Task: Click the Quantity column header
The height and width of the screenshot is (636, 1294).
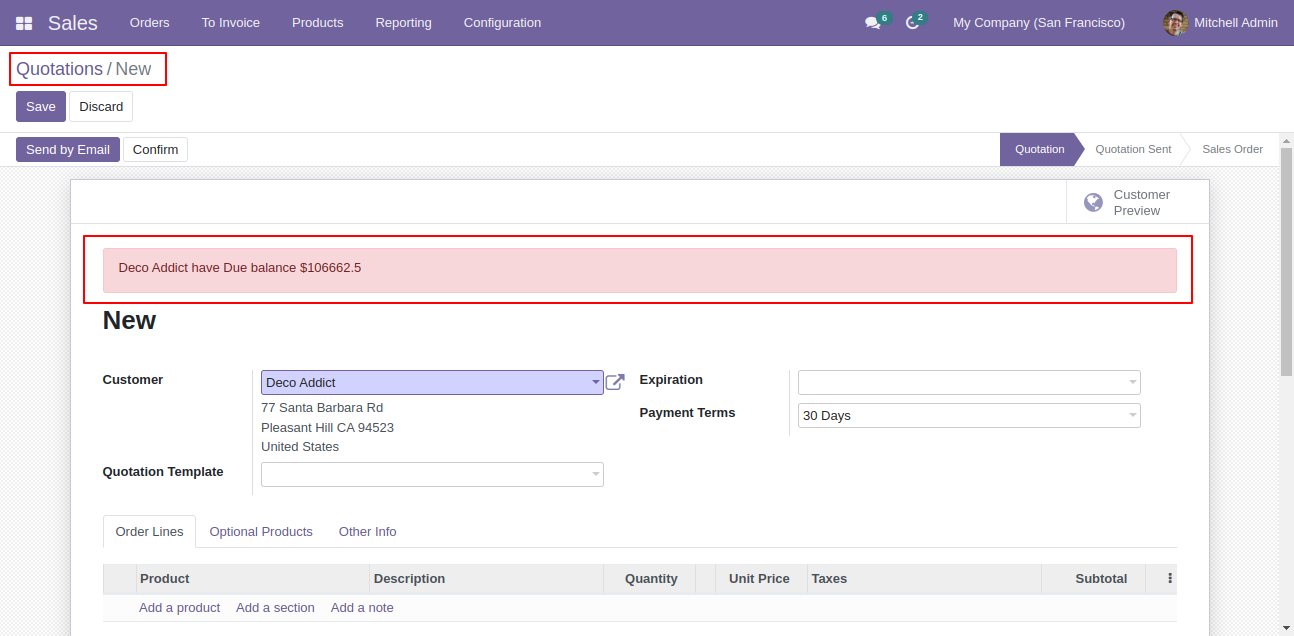Action: 650,579
